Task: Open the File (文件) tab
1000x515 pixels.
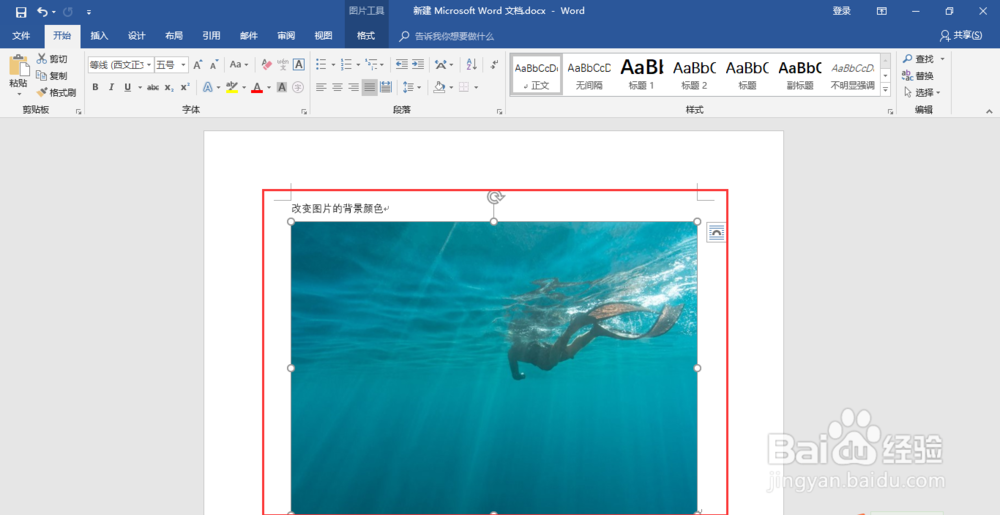Action: (x=21, y=36)
